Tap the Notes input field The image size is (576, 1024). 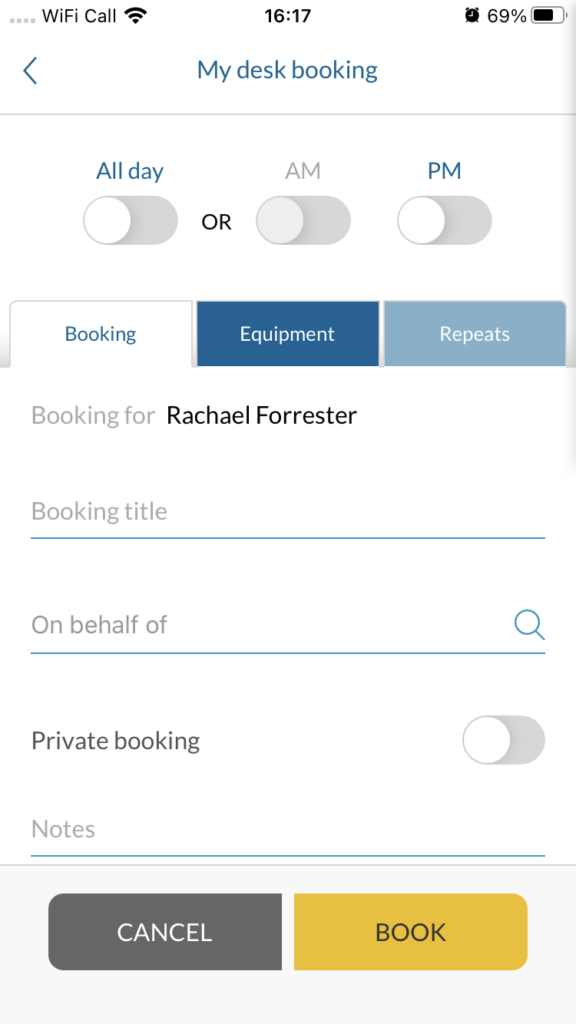pyautogui.click(x=287, y=830)
